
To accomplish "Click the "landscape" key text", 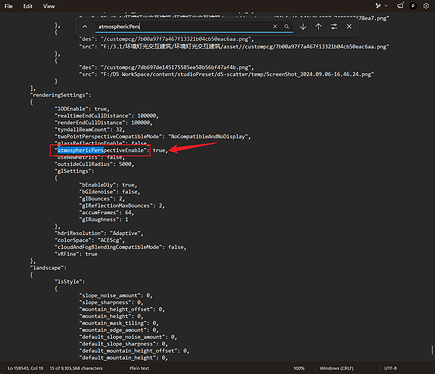I will click(48, 268).
